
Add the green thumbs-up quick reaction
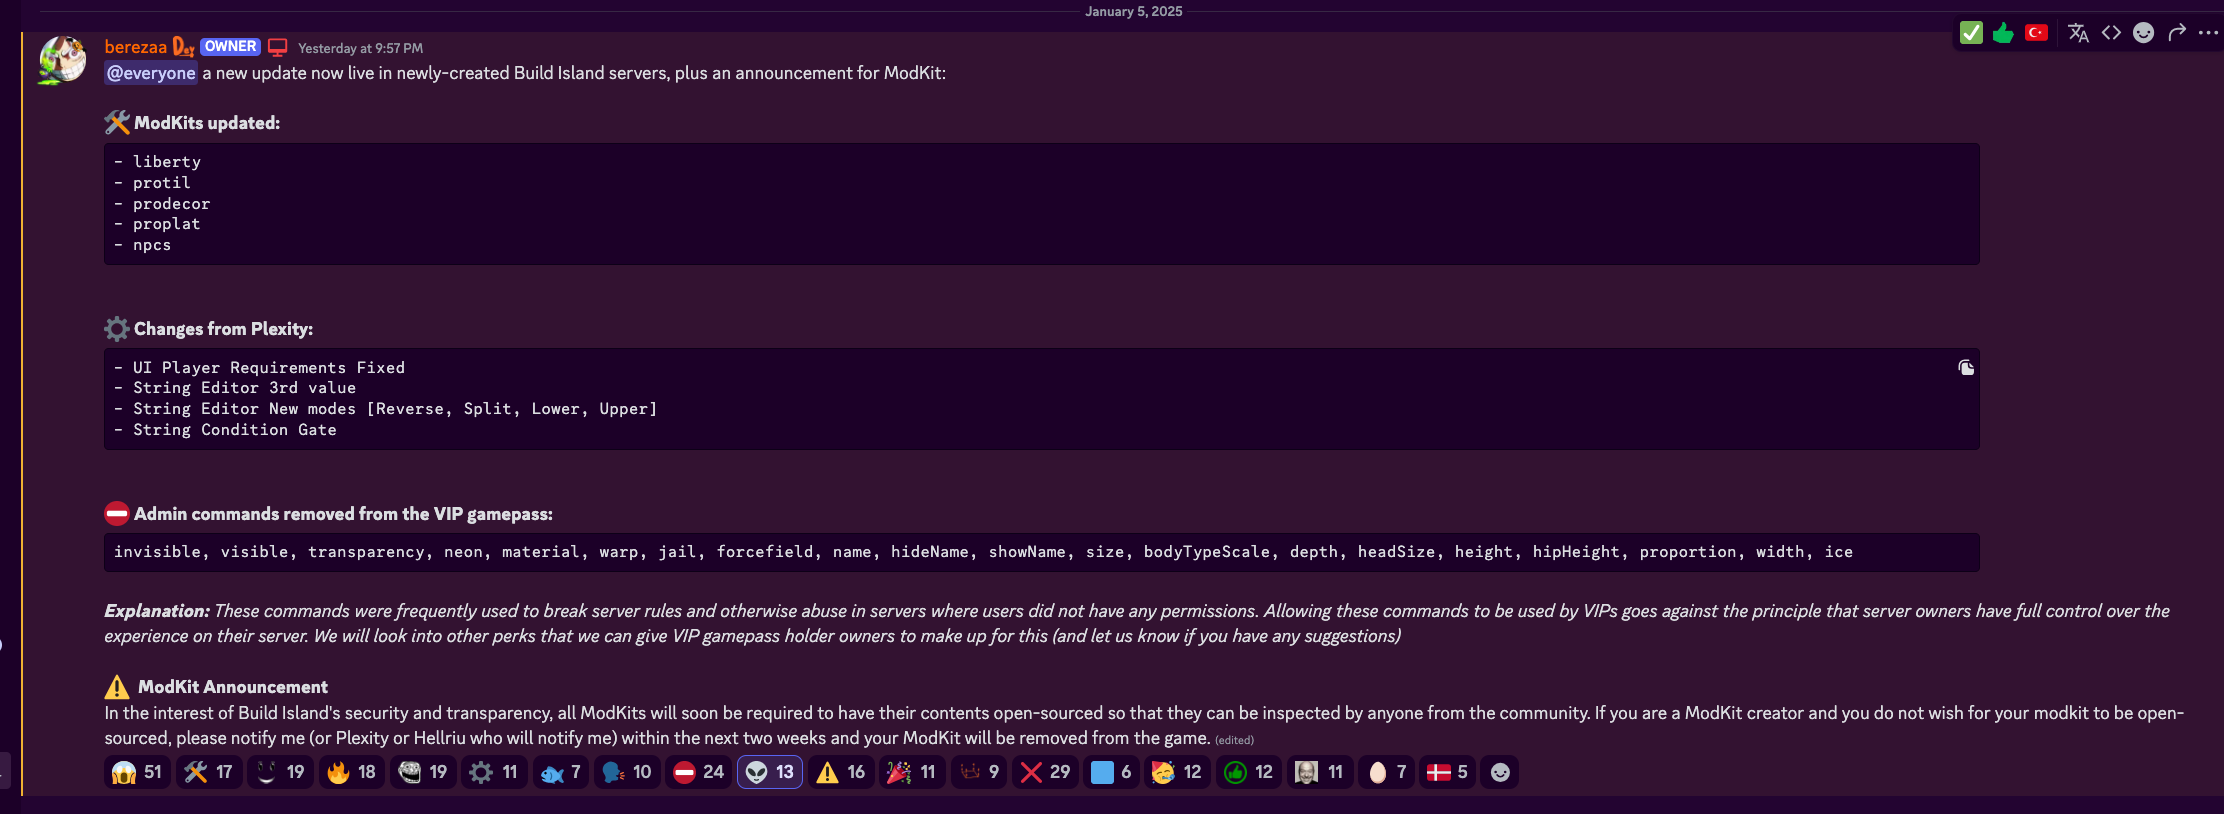tap(2003, 33)
